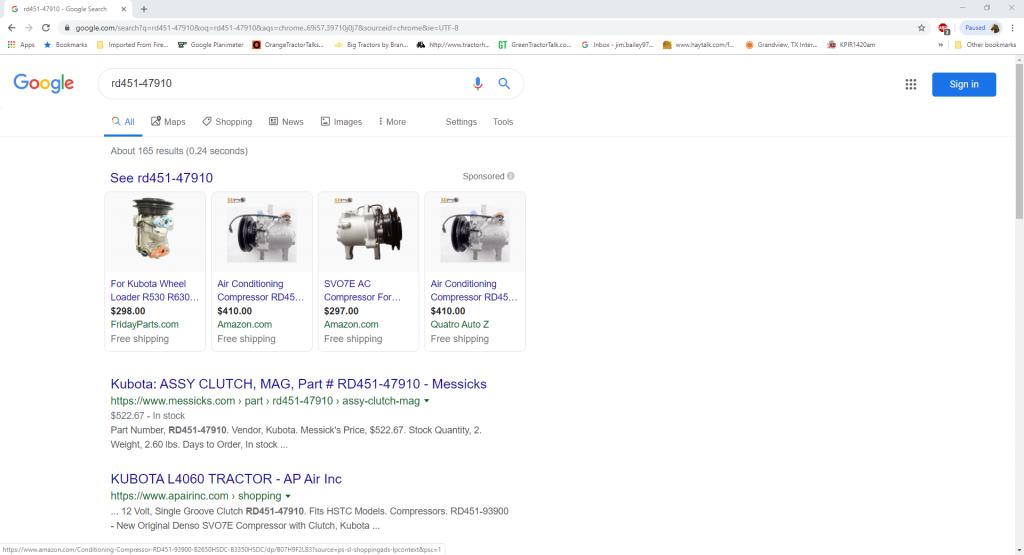Expand messicks.com result dropdown arrow

[x=426, y=401]
